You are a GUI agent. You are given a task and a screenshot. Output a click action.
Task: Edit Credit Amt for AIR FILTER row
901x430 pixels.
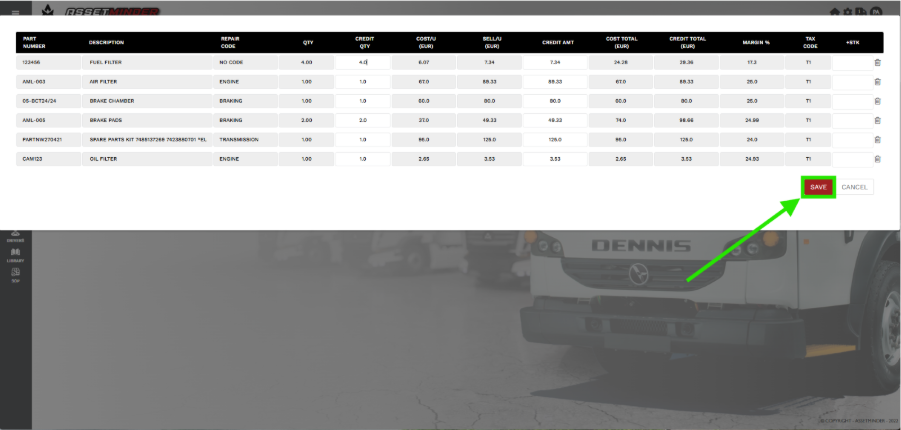click(x=555, y=82)
